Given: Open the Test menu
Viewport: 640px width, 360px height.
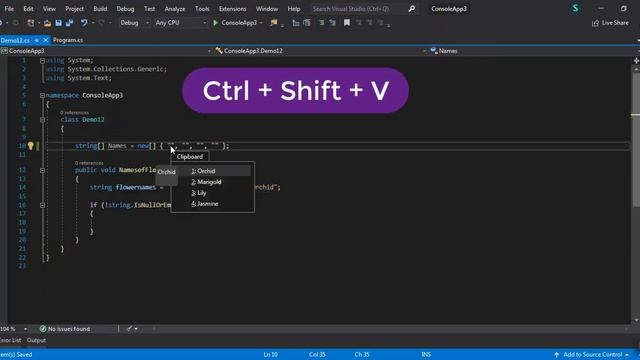Looking at the screenshot, I should coord(149,9).
